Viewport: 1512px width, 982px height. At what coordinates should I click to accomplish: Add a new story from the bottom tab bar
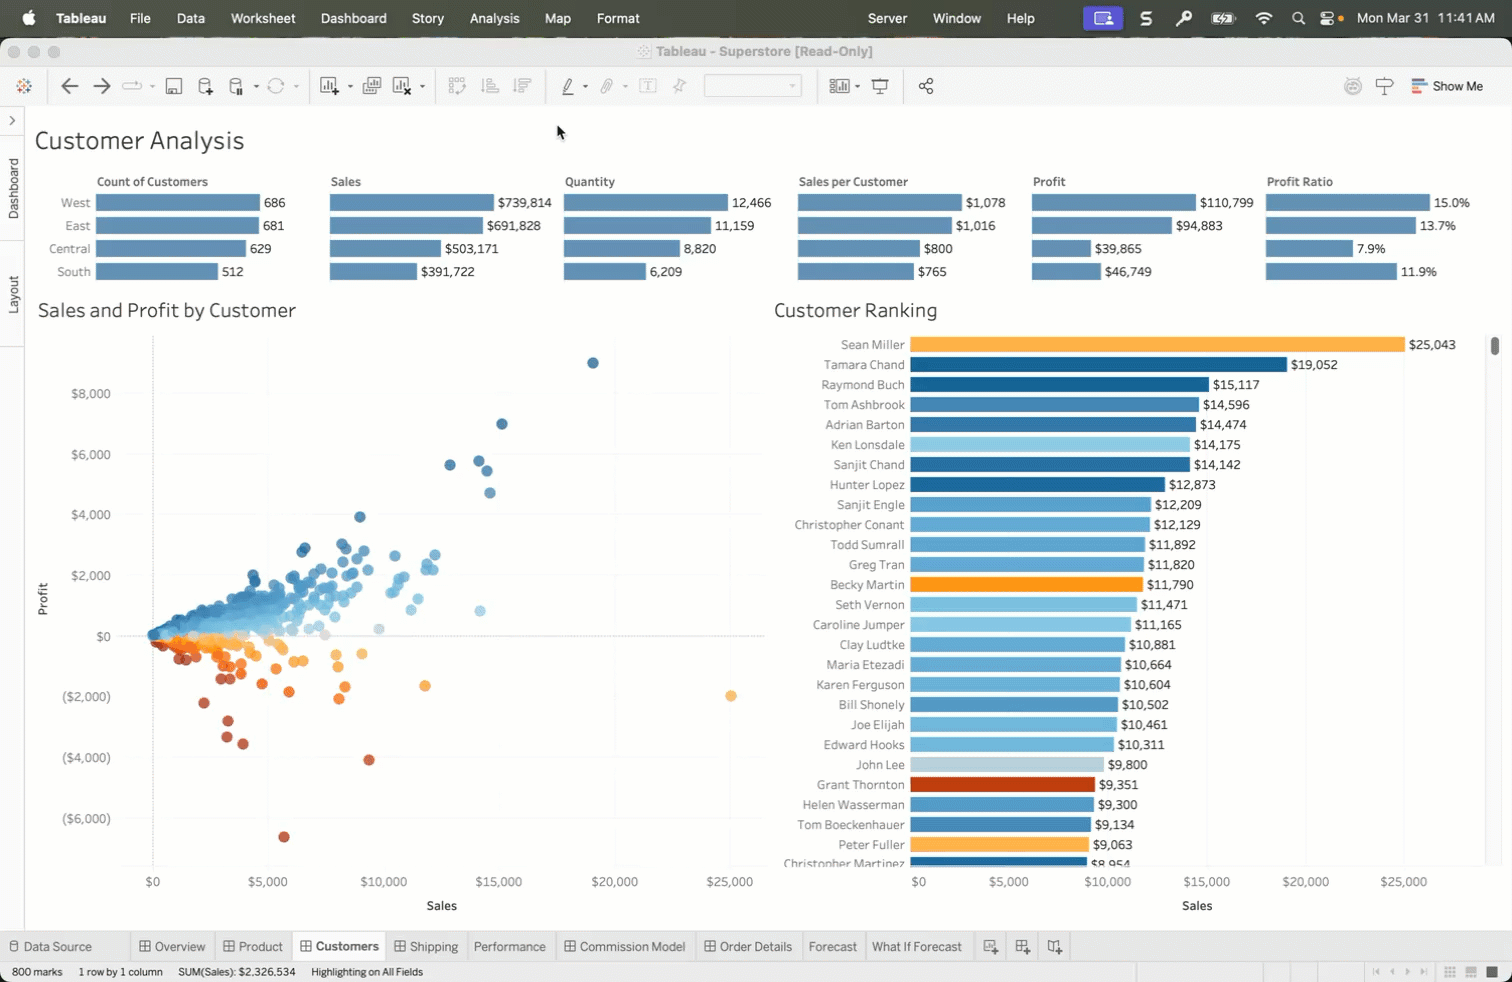pos(1055,946)
